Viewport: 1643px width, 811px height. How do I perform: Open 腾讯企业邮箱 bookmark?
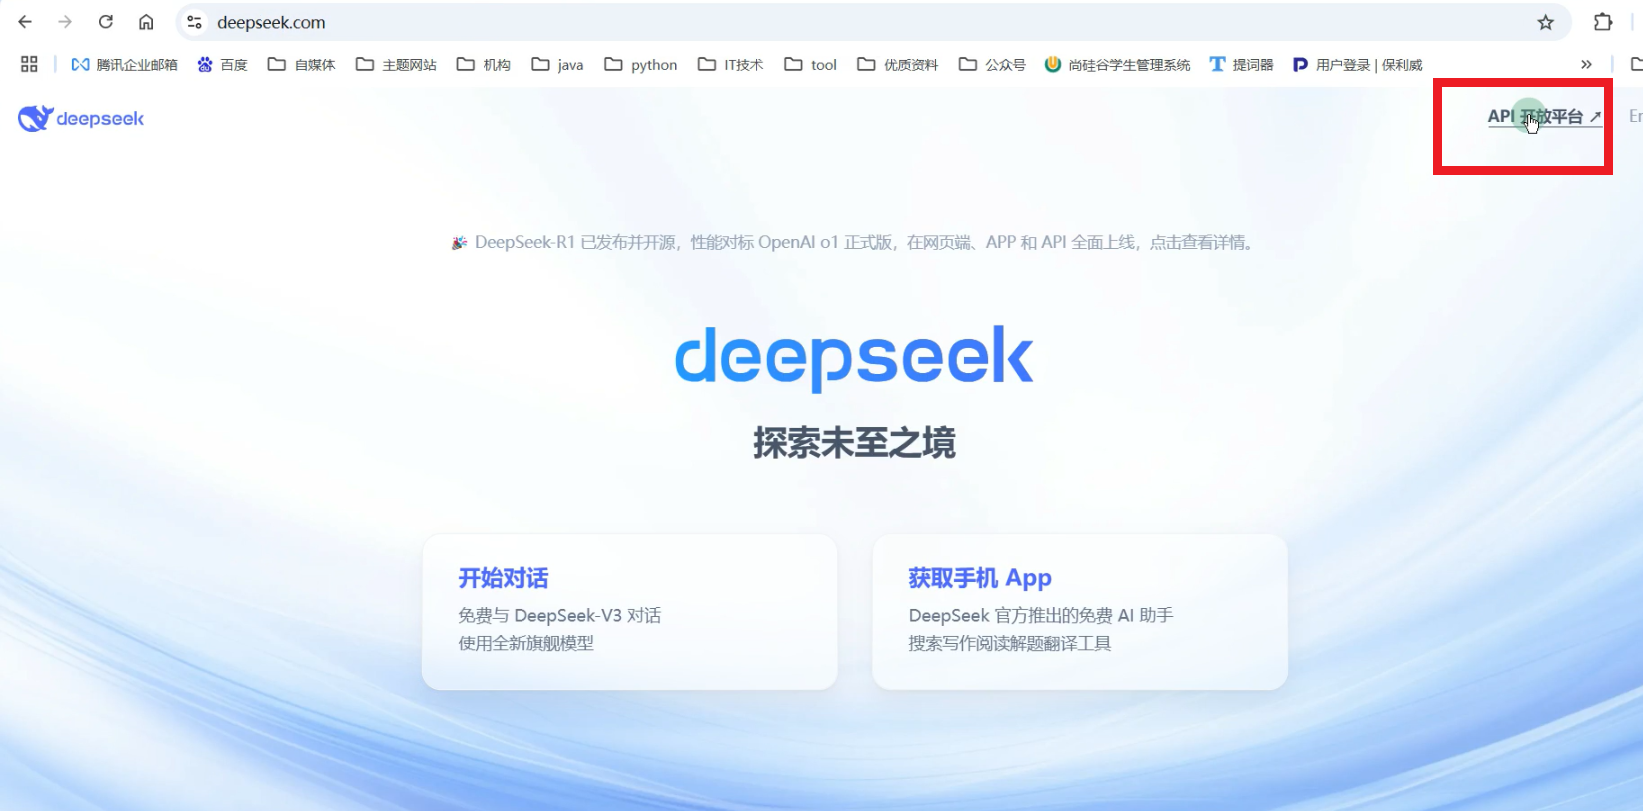point(124,64)
